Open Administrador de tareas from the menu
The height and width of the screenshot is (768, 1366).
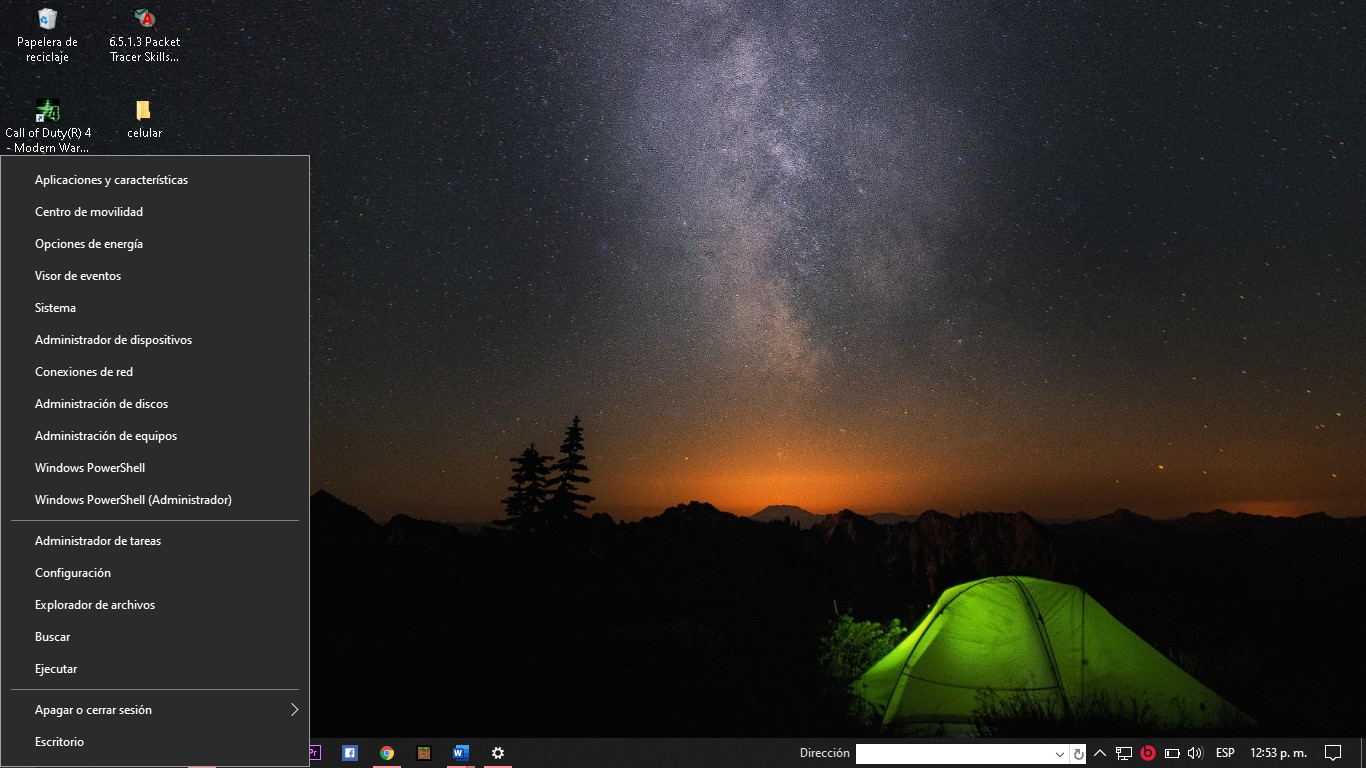98,541
